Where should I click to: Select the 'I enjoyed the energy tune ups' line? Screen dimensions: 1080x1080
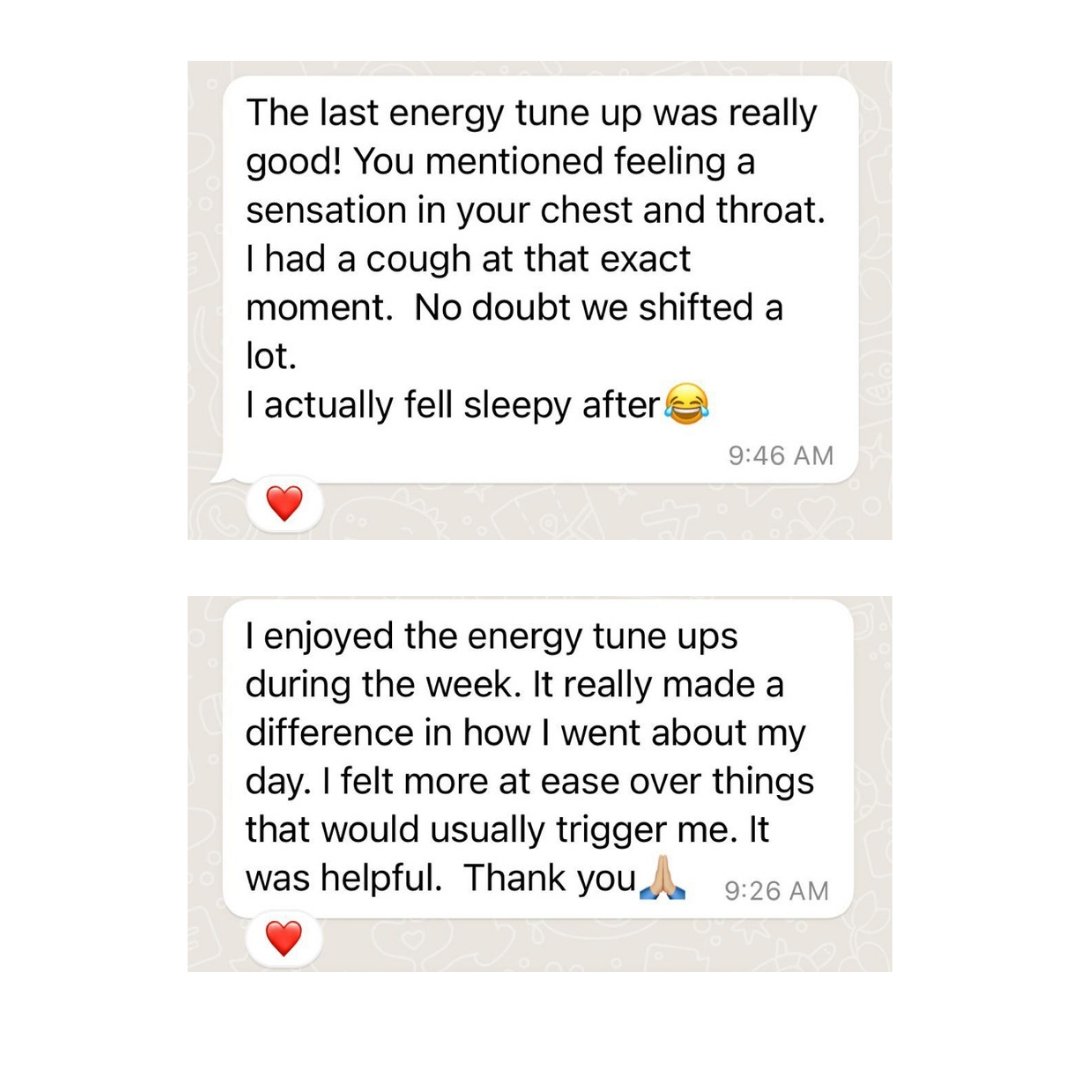tap(491, 636)
